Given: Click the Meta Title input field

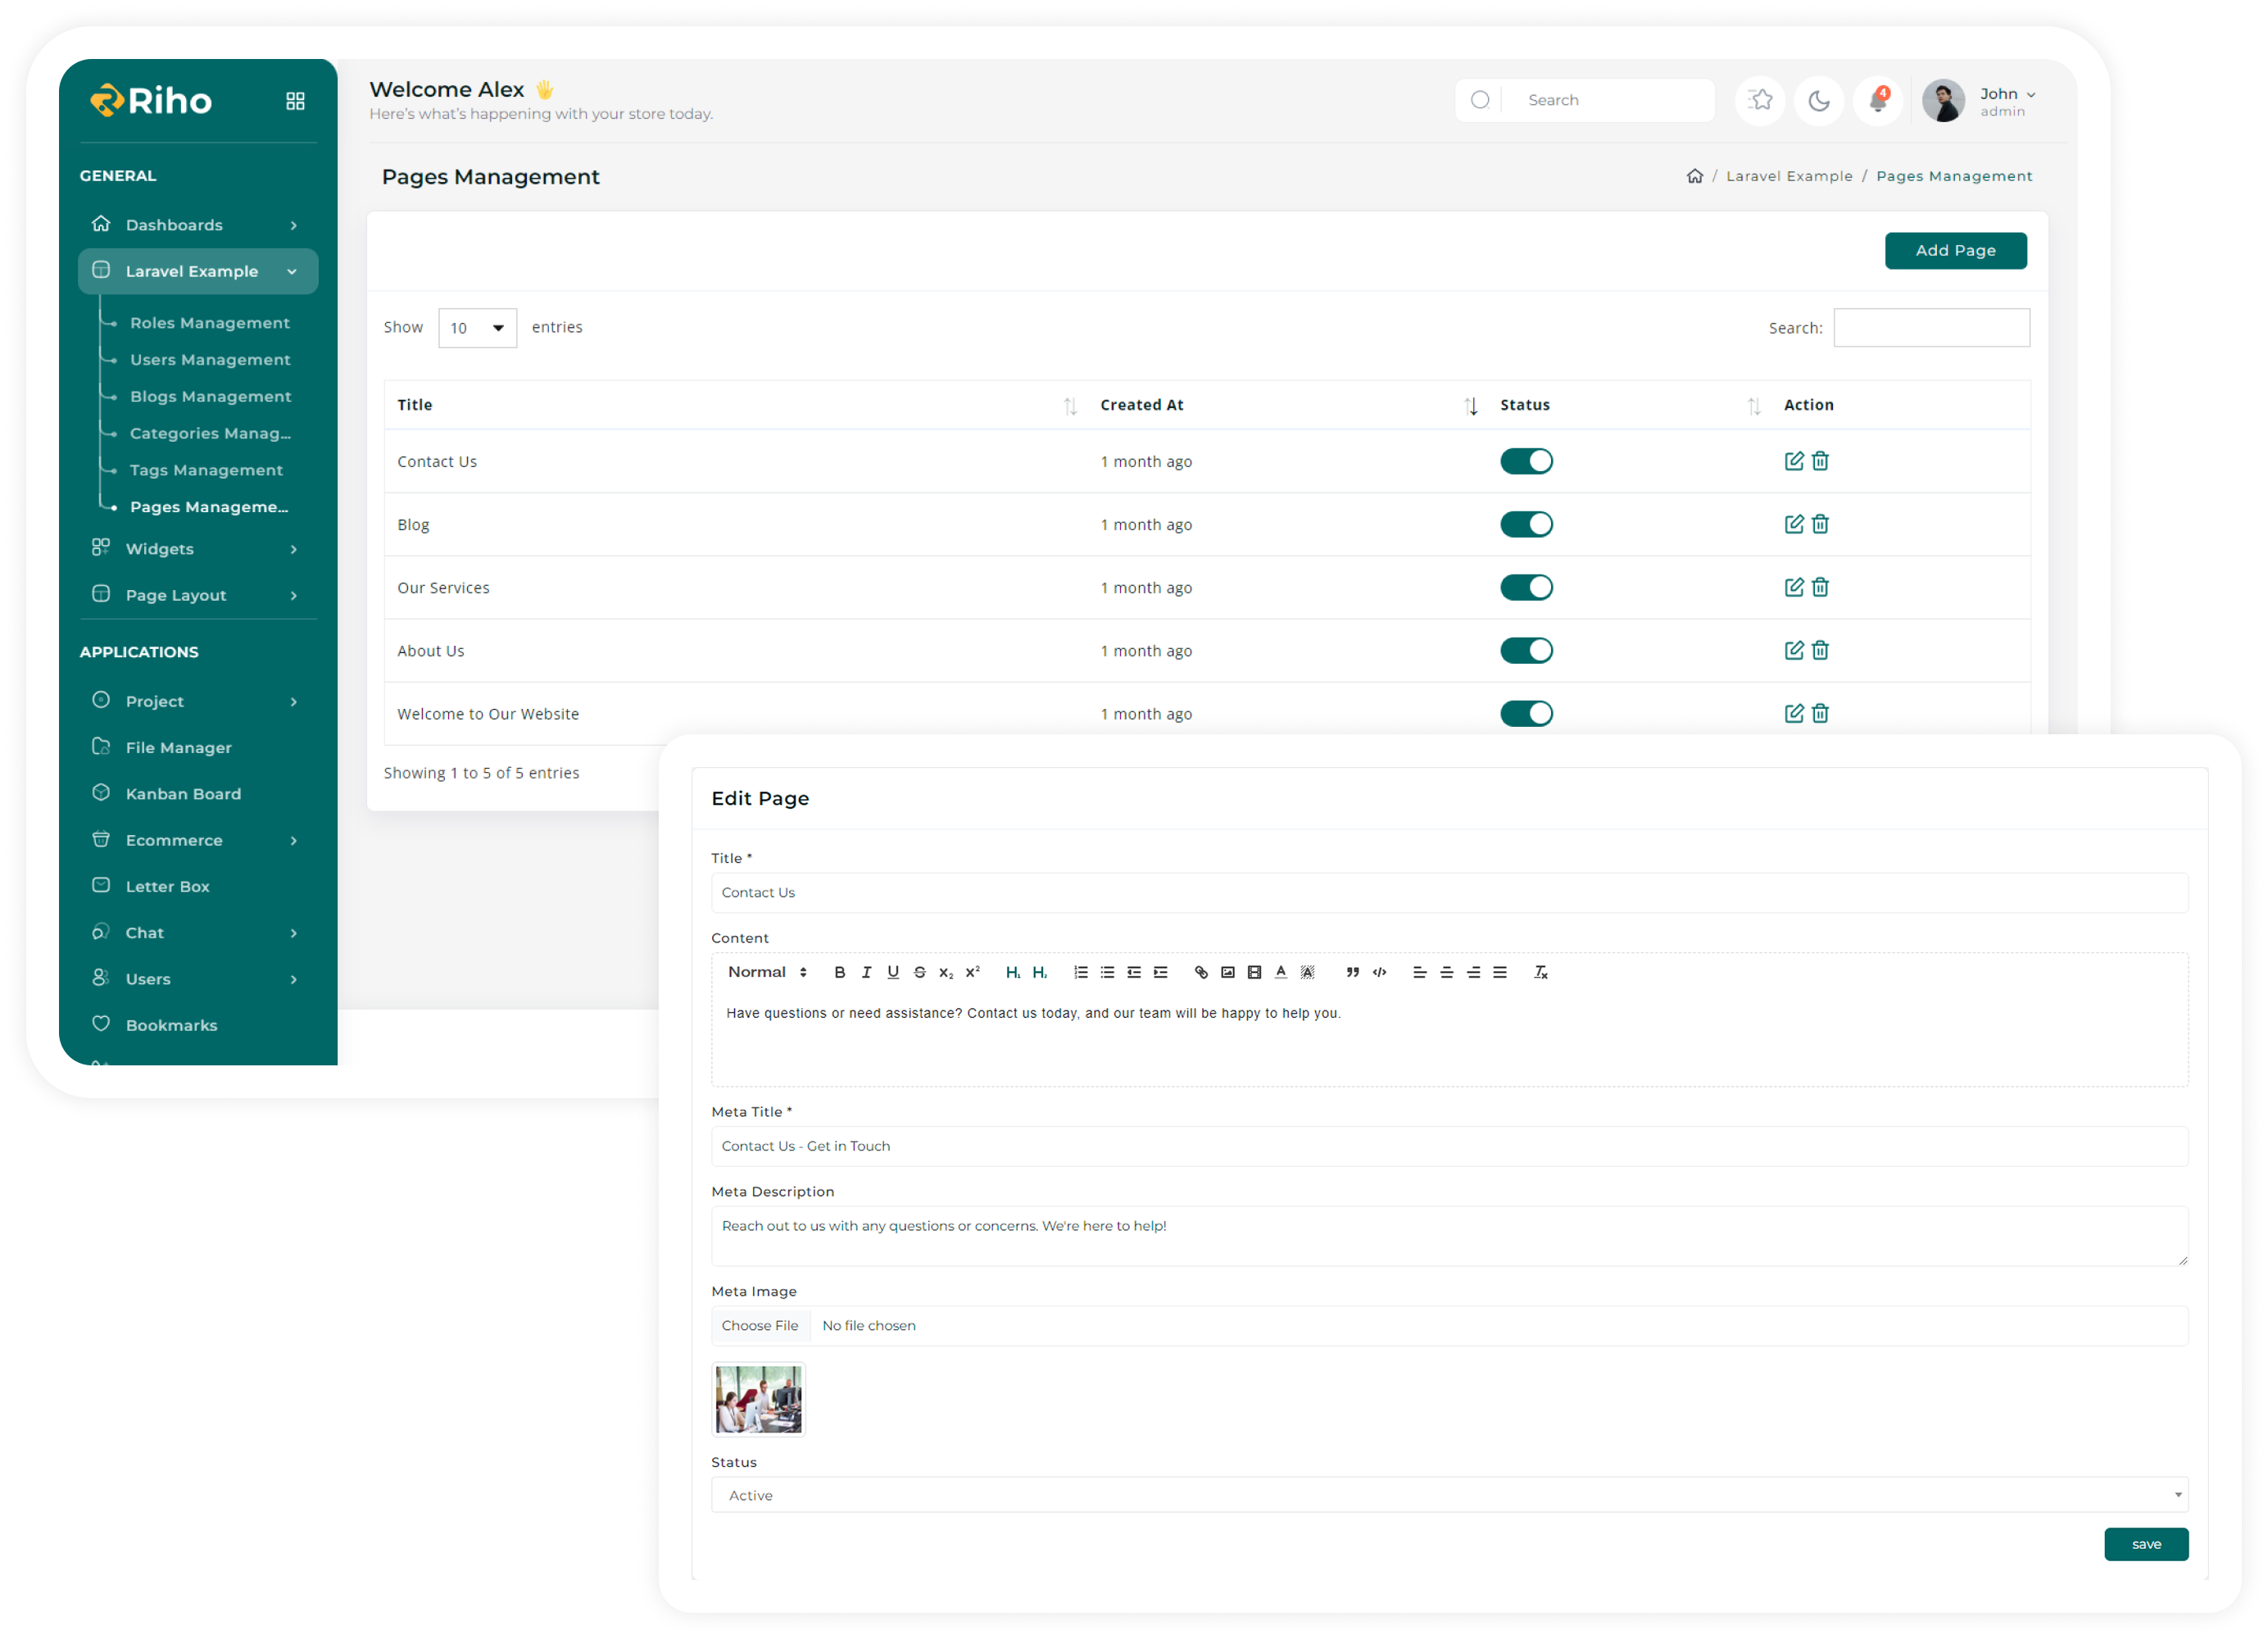Looking at the screenshot, I should [1448, 1146].
